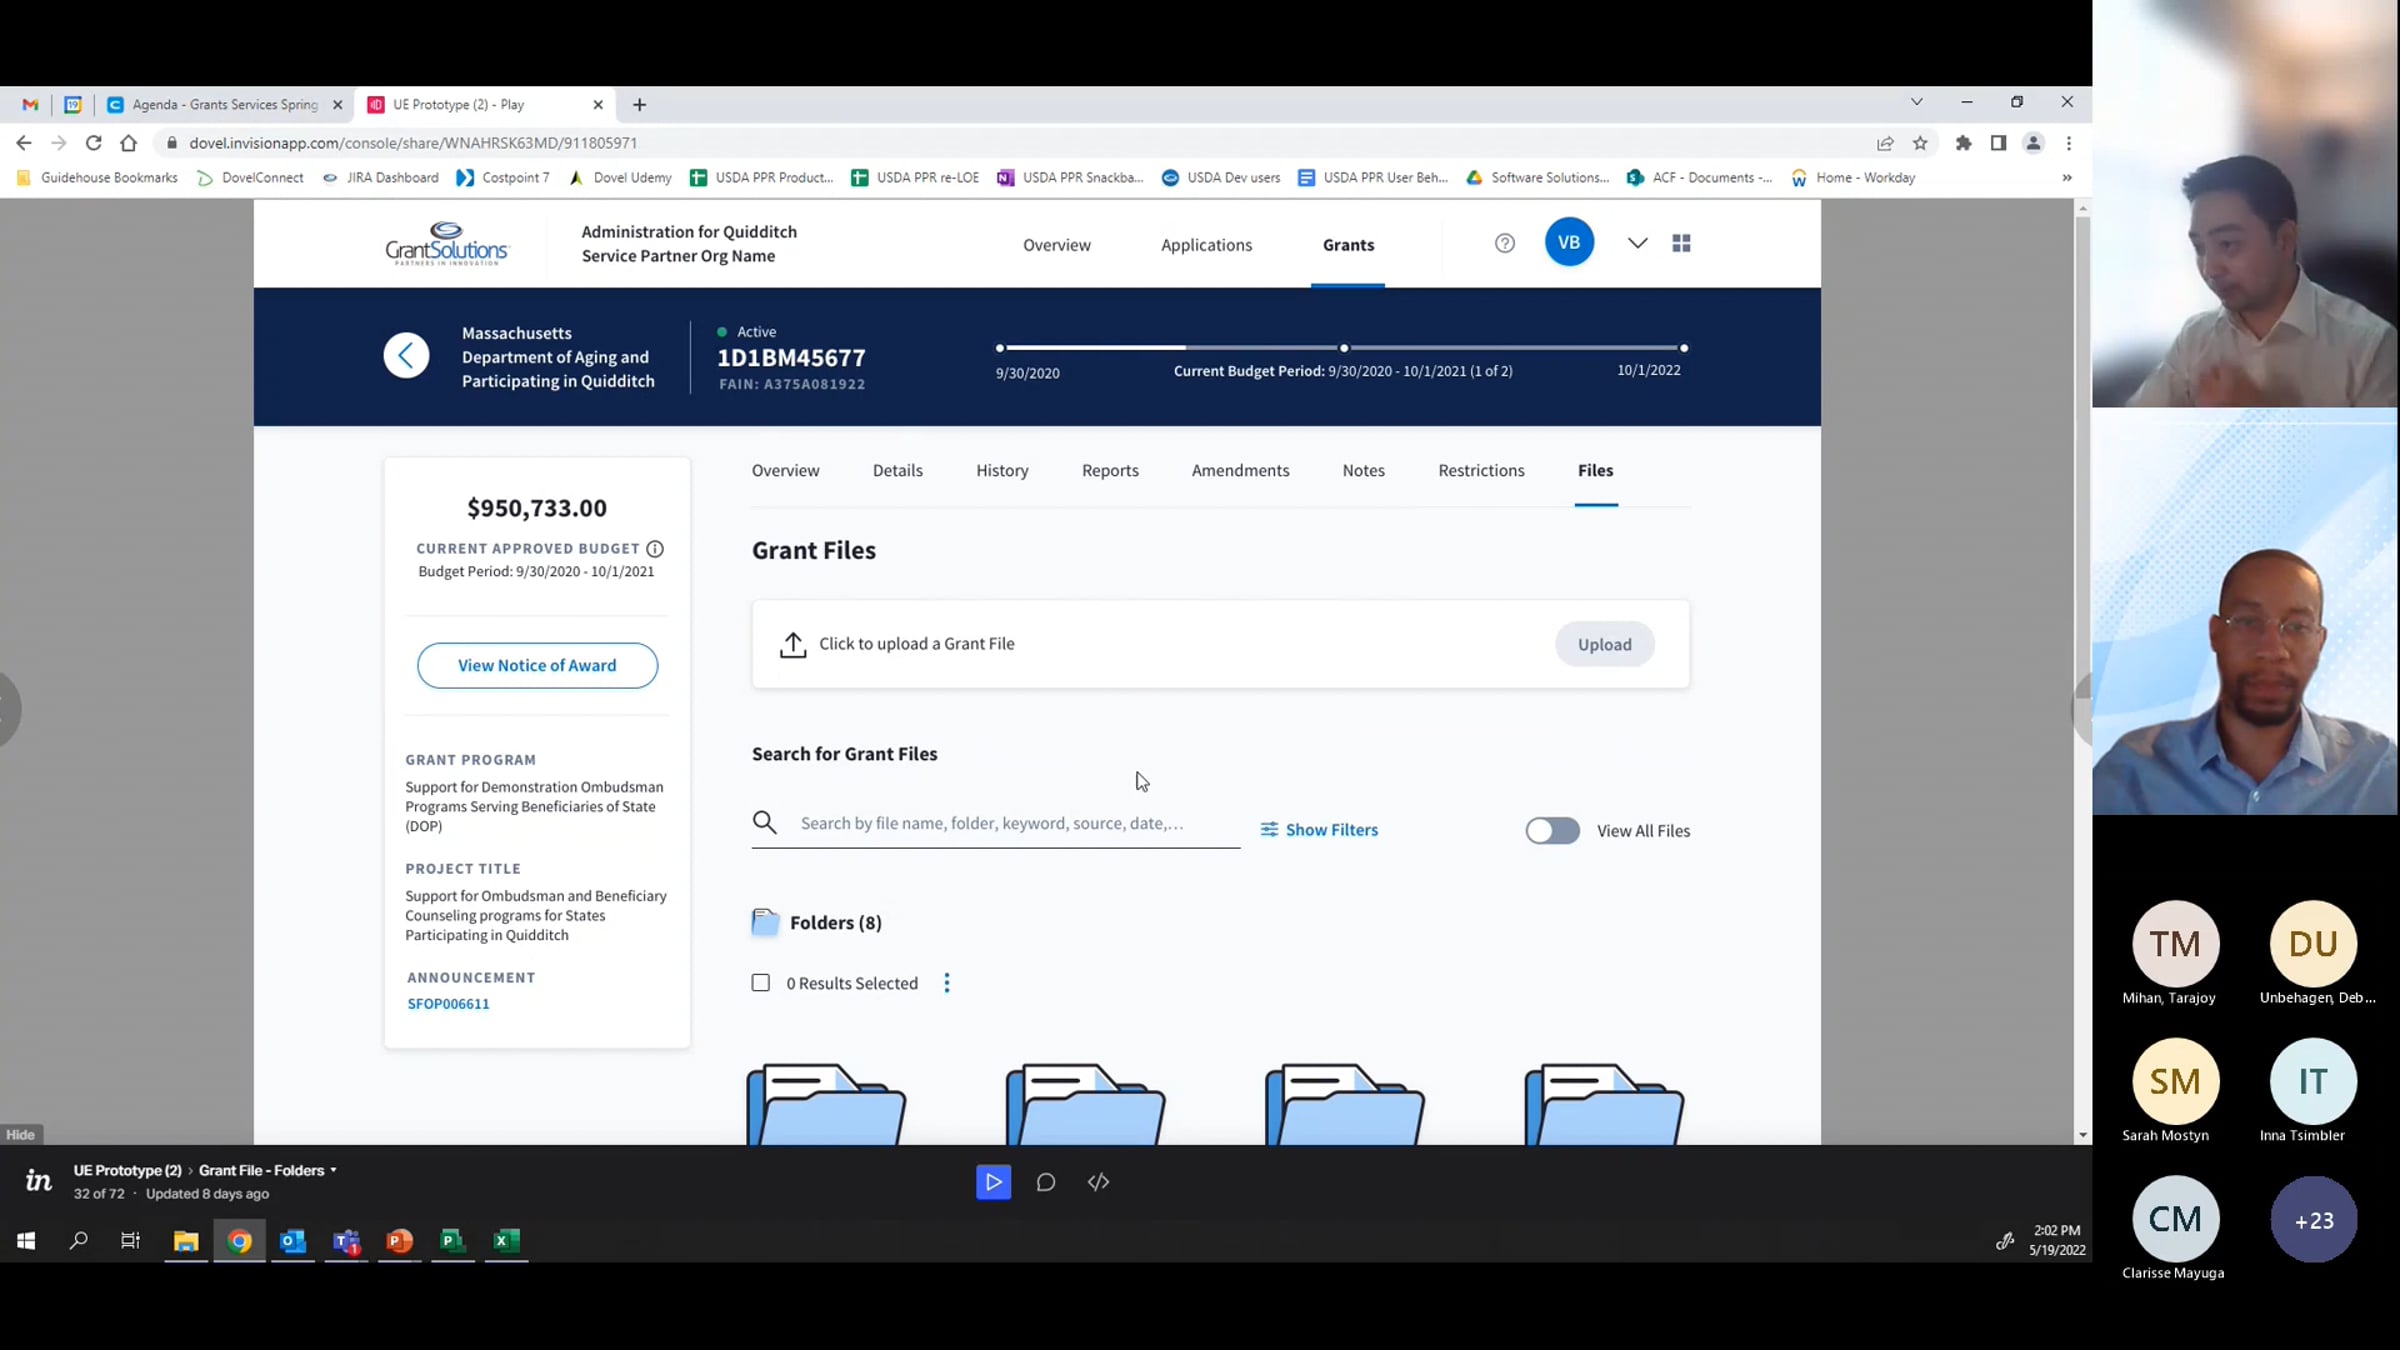Show more bookmarks with double chevron
This screenshot has width=2400, height=1350.
pyautogui.click(x=2067, y=178)
